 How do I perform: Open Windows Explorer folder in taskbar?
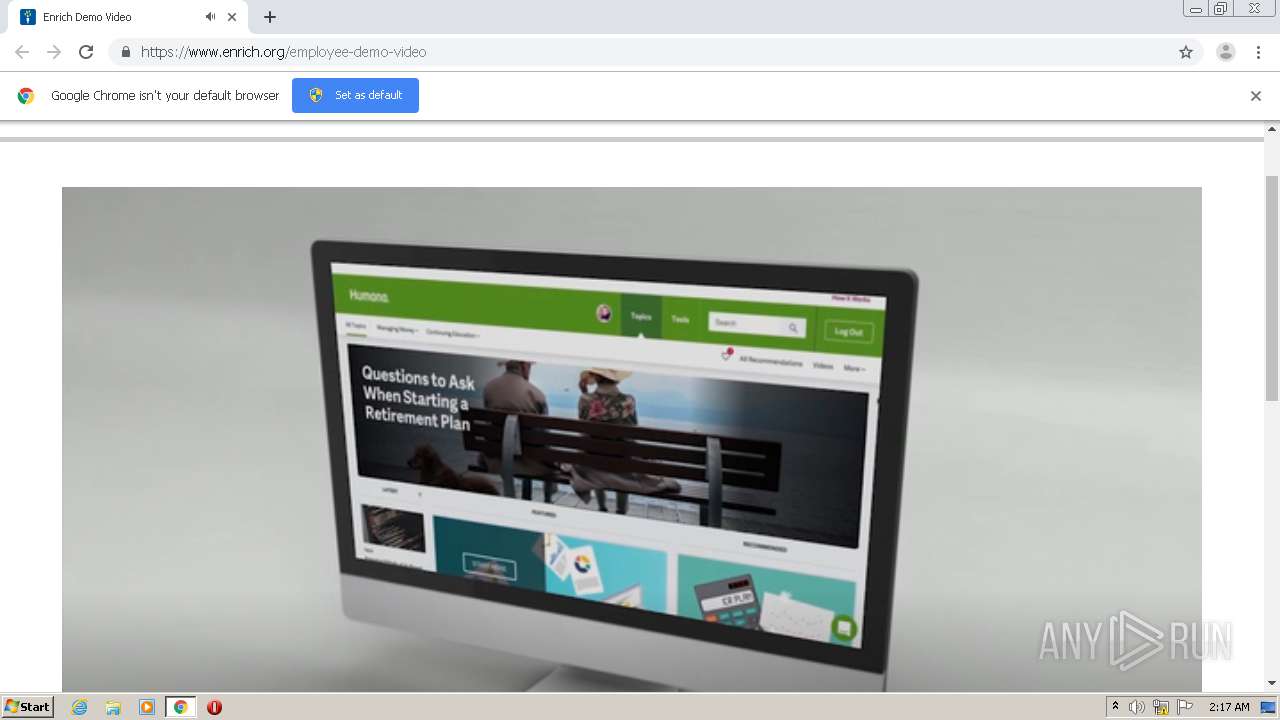coord(113,707)
